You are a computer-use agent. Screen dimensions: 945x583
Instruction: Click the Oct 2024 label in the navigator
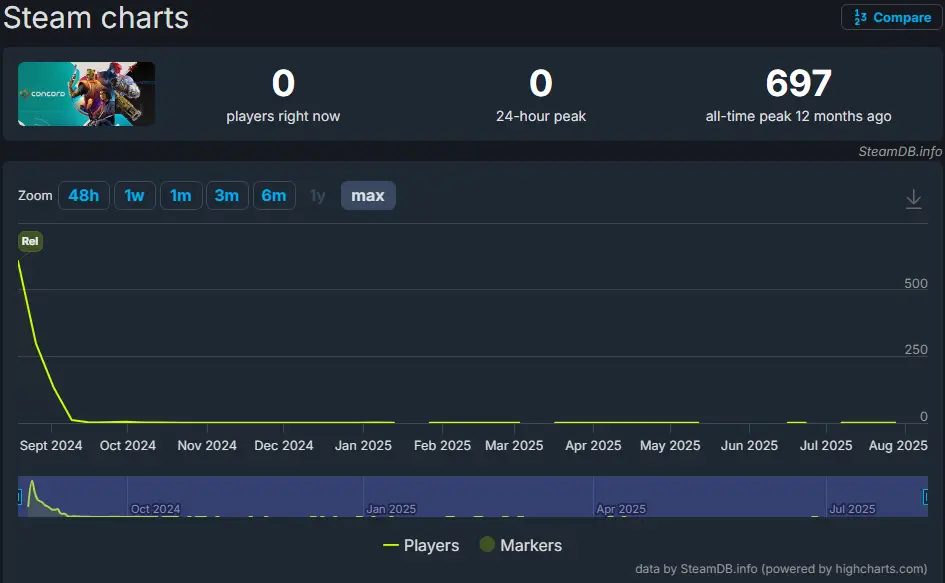(x=155, y=509)
